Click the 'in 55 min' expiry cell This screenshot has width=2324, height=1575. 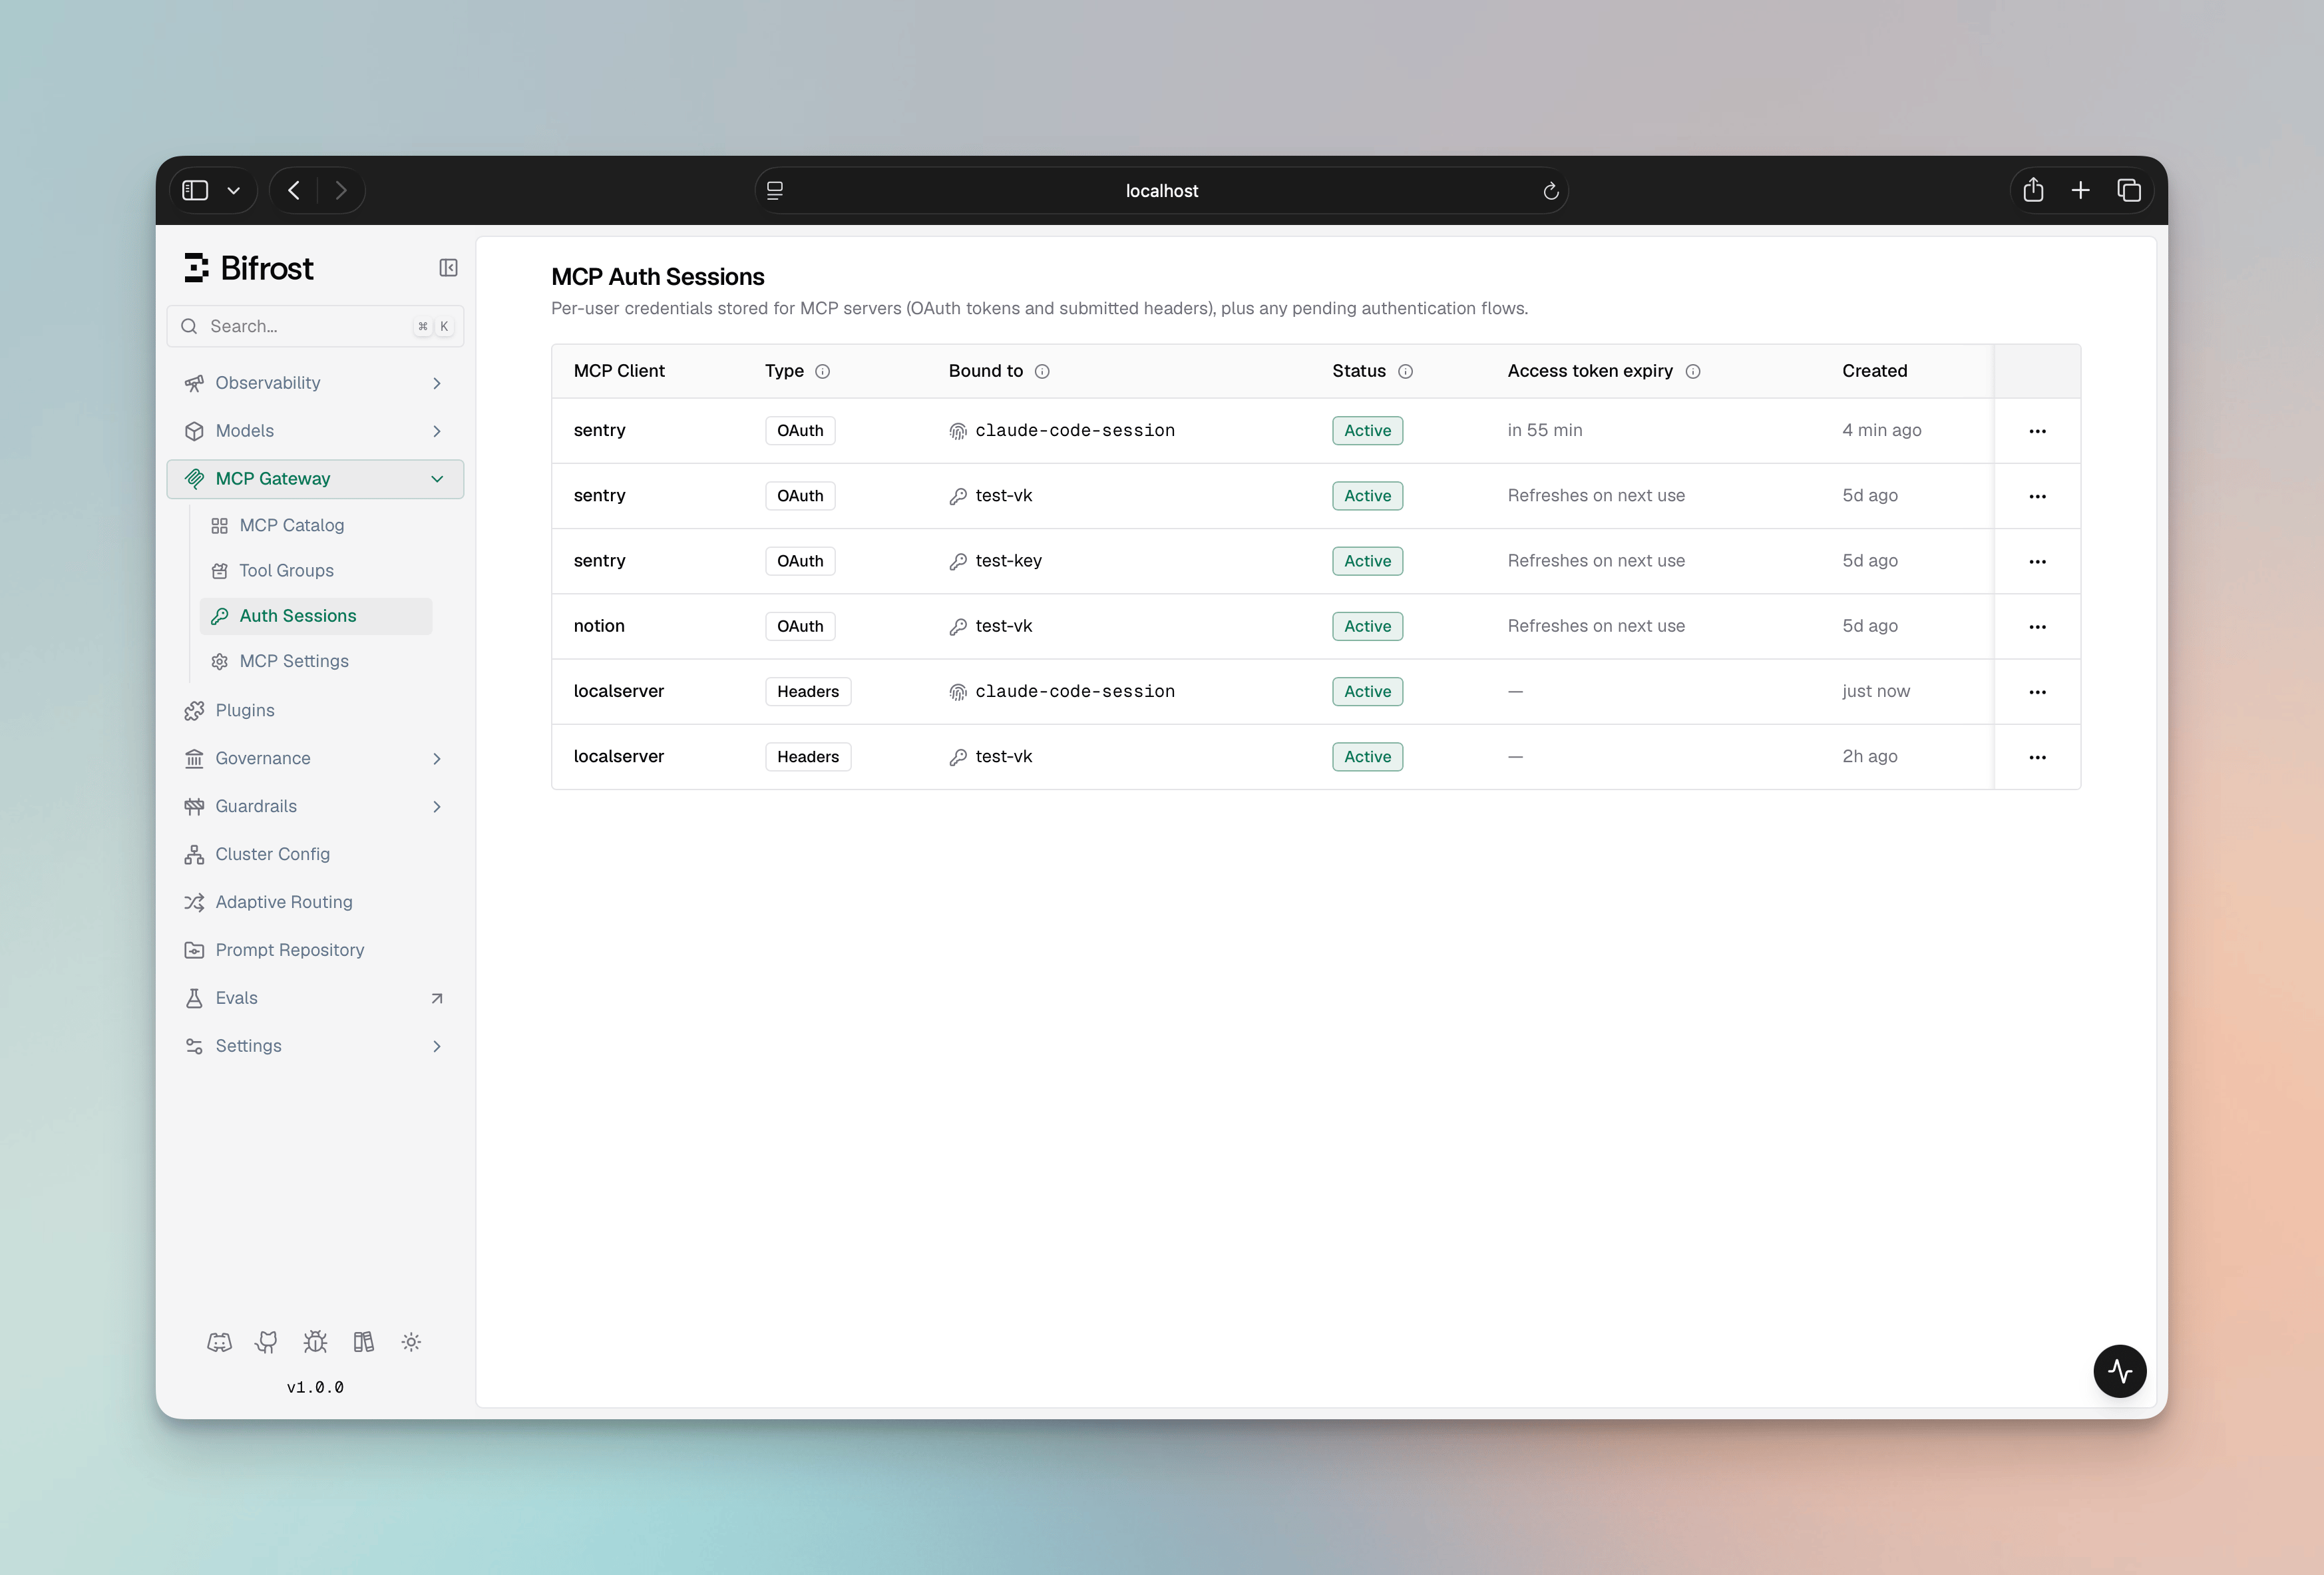1545,430
